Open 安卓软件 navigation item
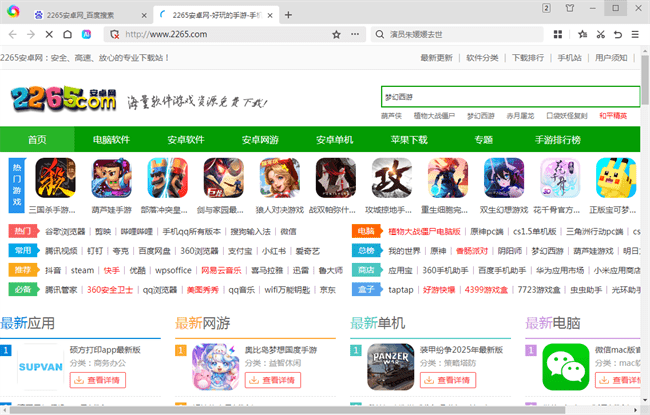Viewport: 650px width, 415px height. tap(186, 140)
